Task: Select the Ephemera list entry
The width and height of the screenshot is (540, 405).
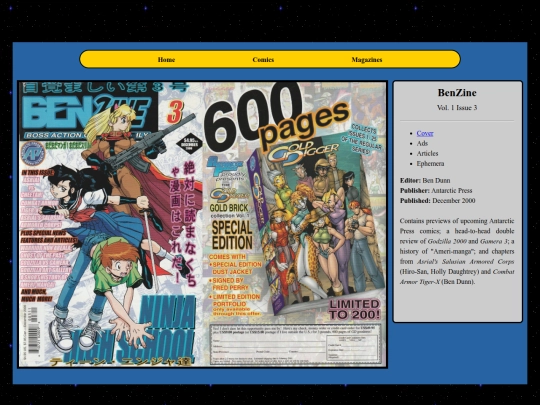Action: coord(430,164)
